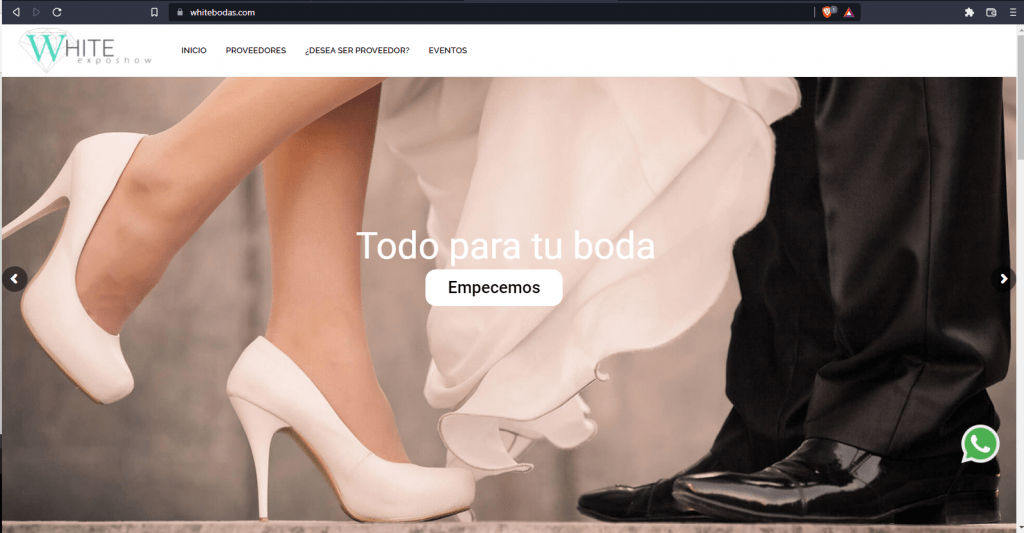Open the INICIO menu item

[x=194, y=50]
